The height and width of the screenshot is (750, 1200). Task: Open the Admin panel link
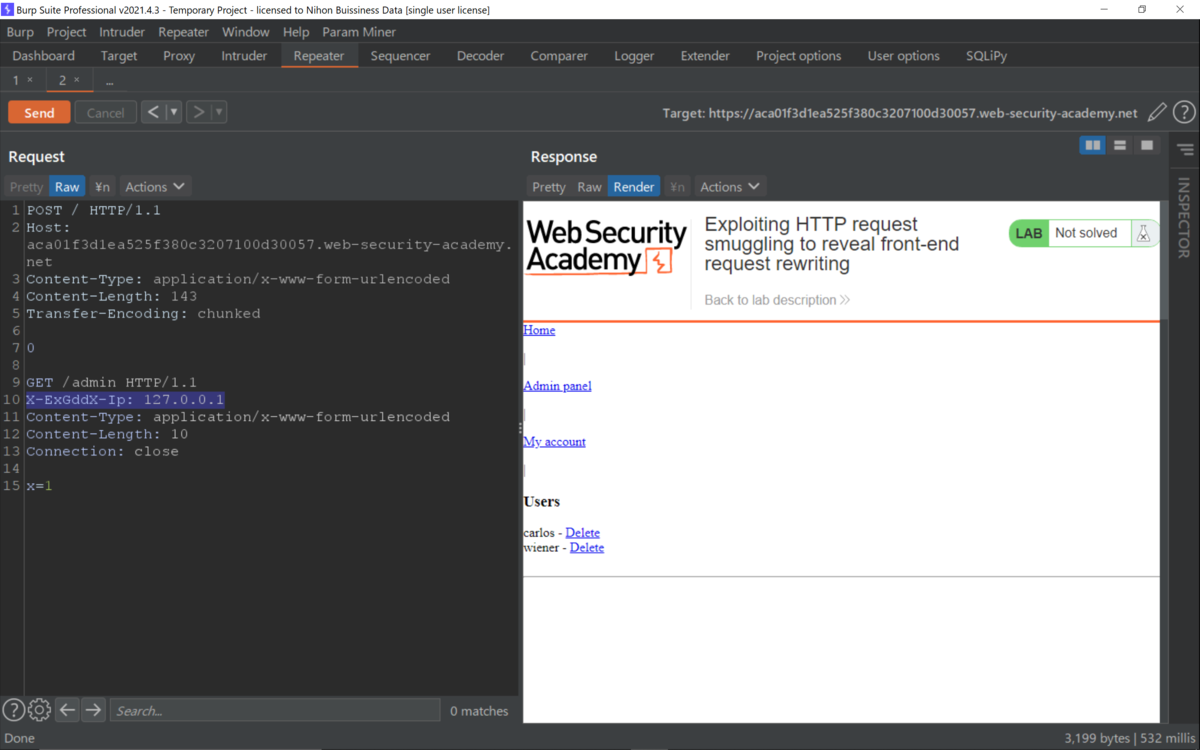click(557, 386)
